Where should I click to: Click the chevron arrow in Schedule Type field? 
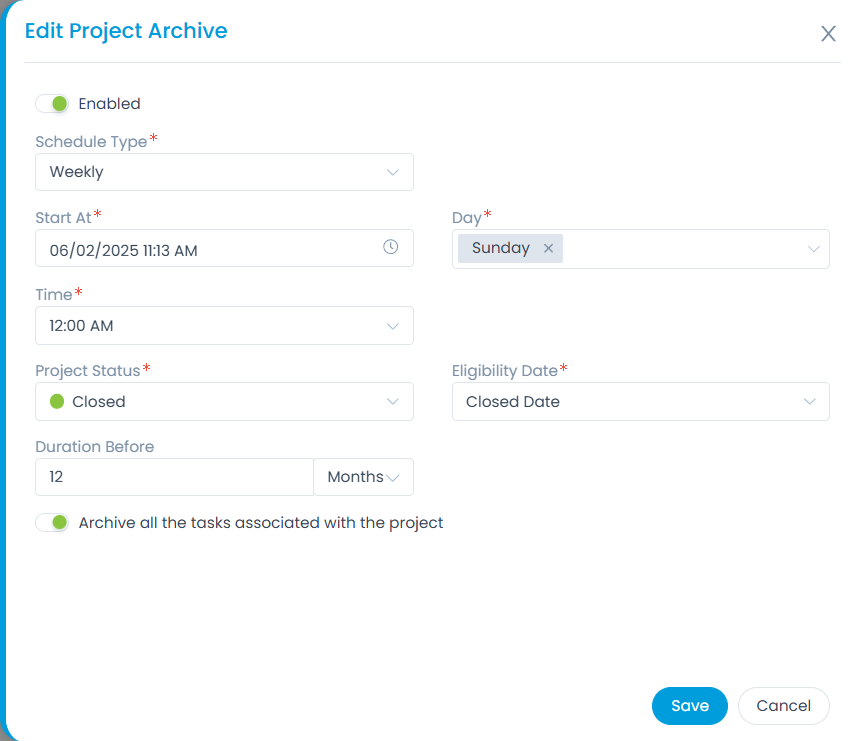[393, 172]
